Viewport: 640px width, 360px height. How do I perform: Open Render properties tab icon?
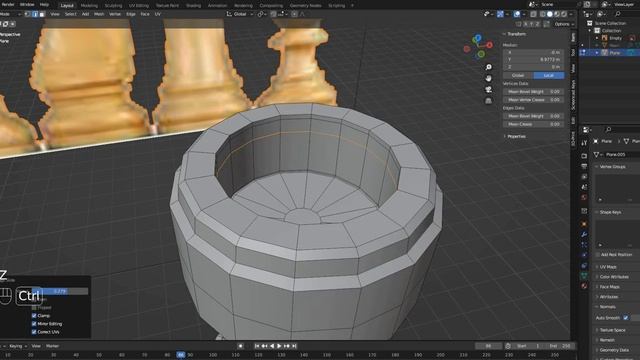[x=584, y=156]
